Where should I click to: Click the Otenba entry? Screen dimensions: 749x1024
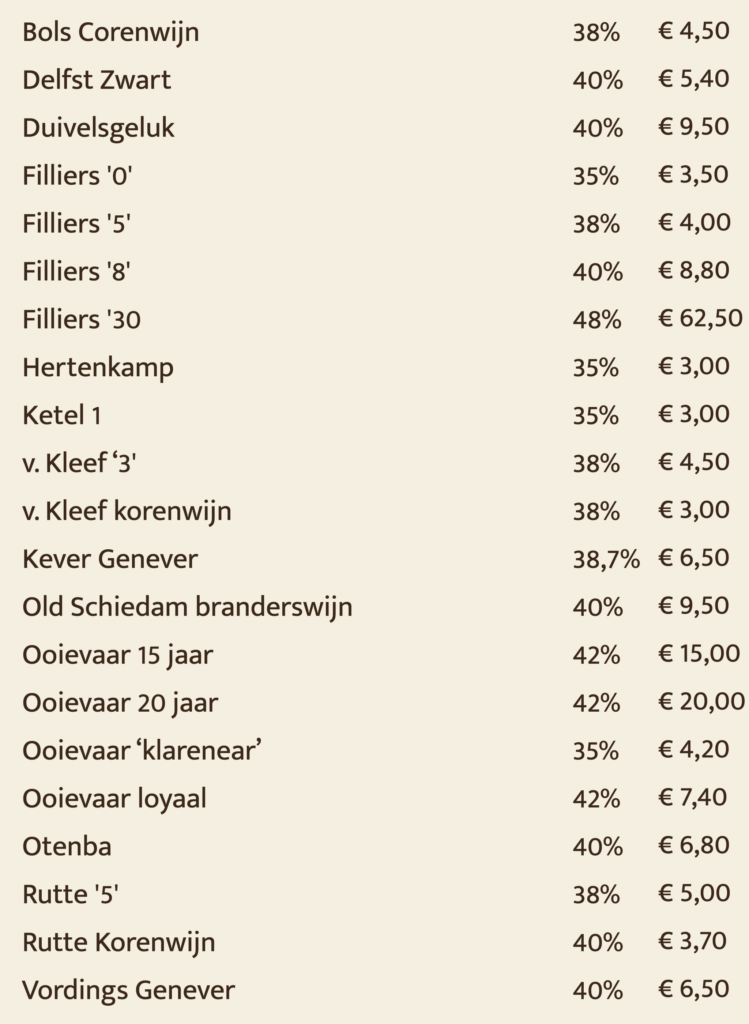(x=67, y=846)
